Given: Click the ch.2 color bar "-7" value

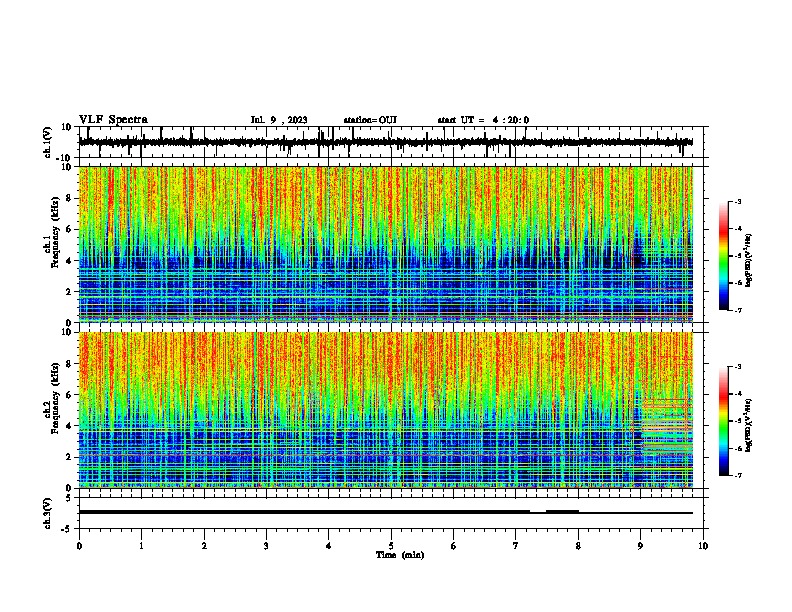Looking at the screenshot, I should [737, 476].
